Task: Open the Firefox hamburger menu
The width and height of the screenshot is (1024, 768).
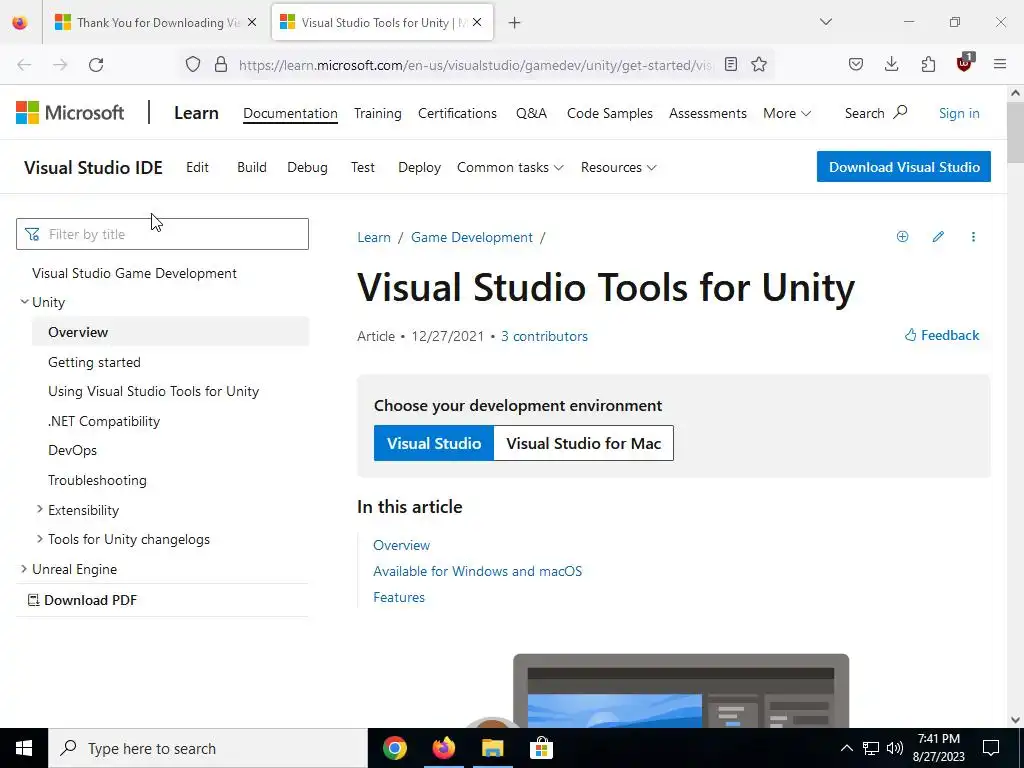Action: 1000,64
